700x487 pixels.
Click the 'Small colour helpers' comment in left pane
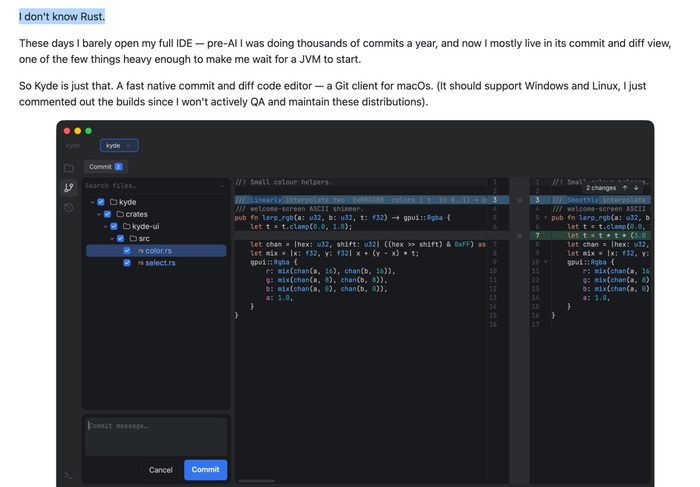[284, 182]
